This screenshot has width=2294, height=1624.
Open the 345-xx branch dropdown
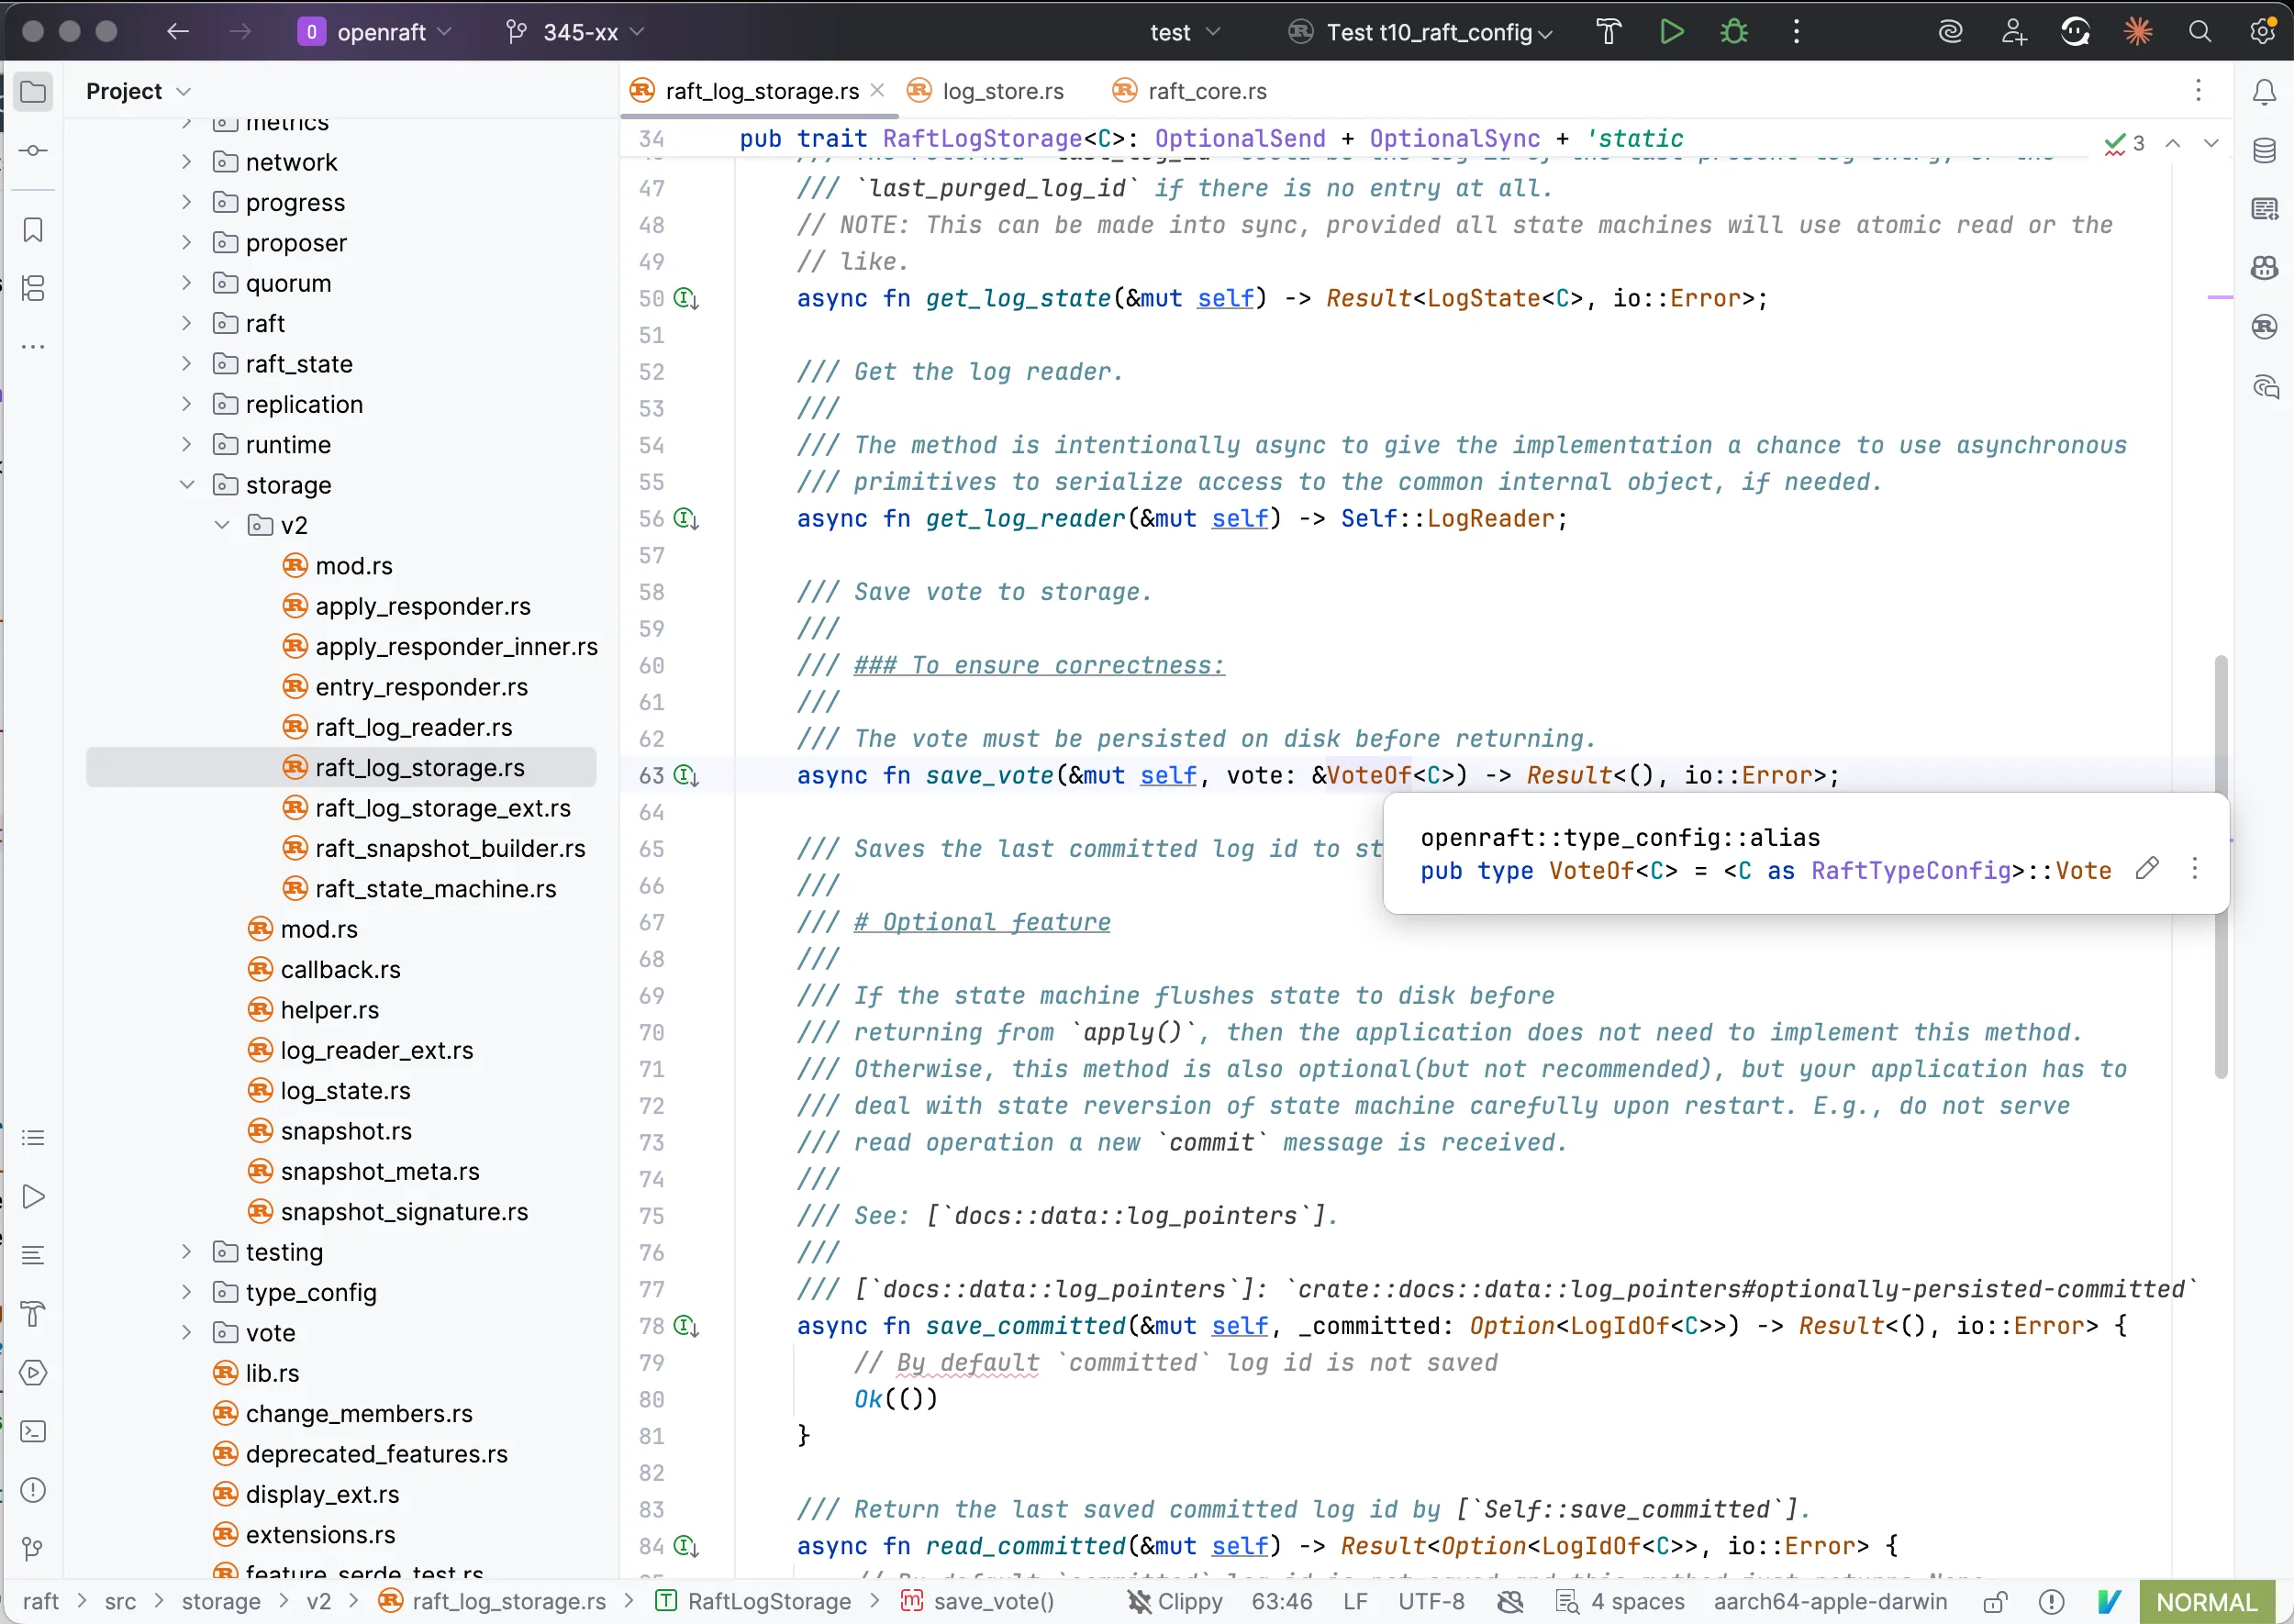pos(579,32)
